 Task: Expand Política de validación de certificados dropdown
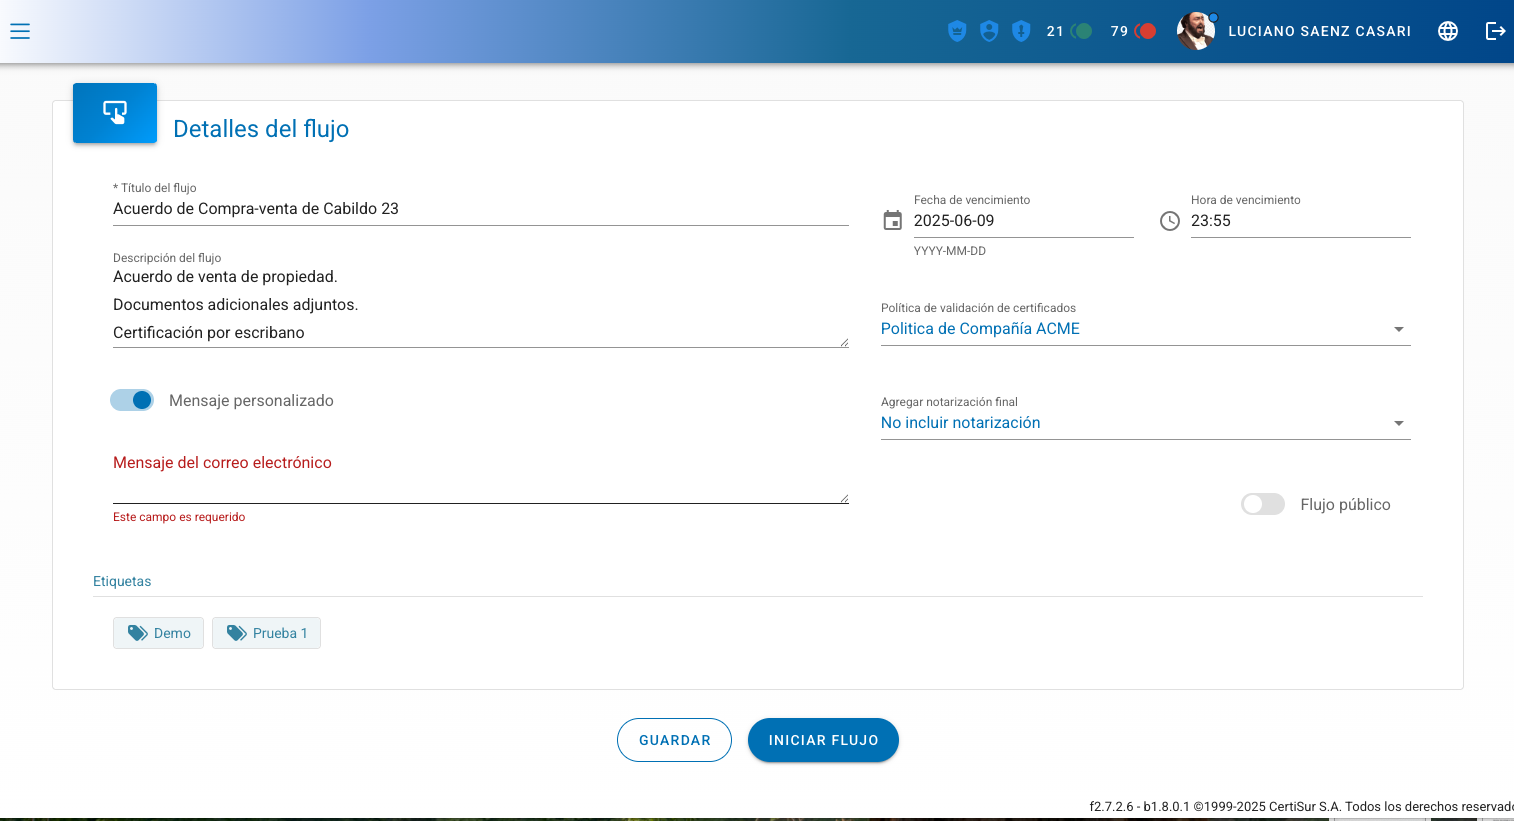pos(1145,329)
